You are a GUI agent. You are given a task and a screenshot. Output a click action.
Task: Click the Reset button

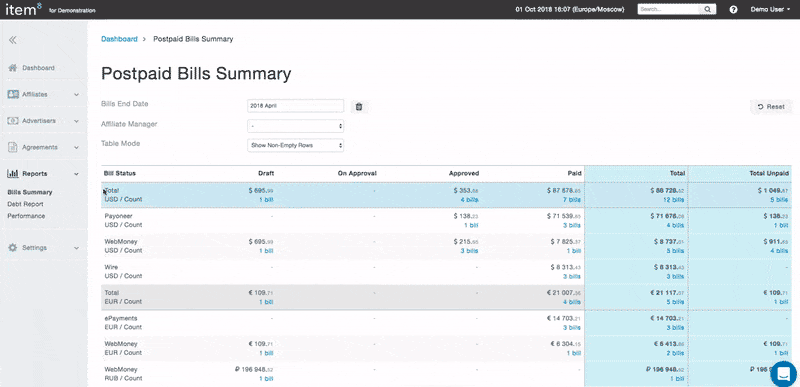click(x=771, y=107)
